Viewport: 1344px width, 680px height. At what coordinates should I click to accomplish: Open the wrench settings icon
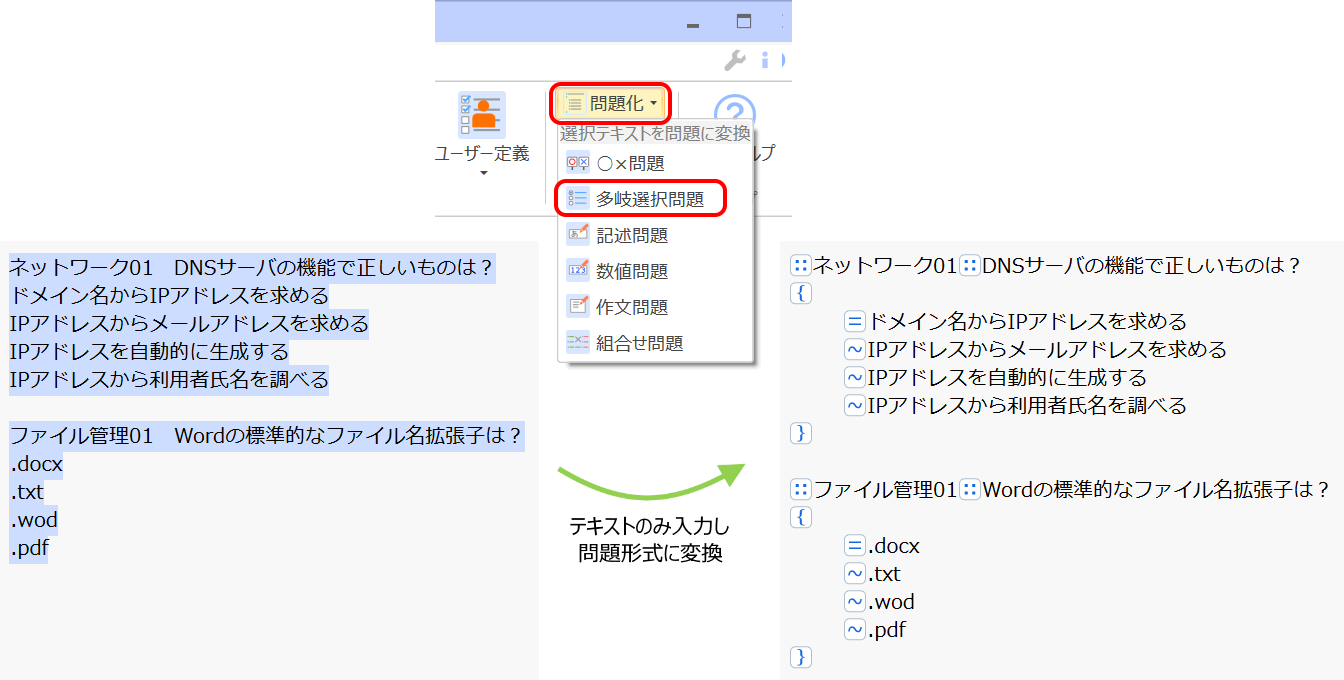[735, 61]
